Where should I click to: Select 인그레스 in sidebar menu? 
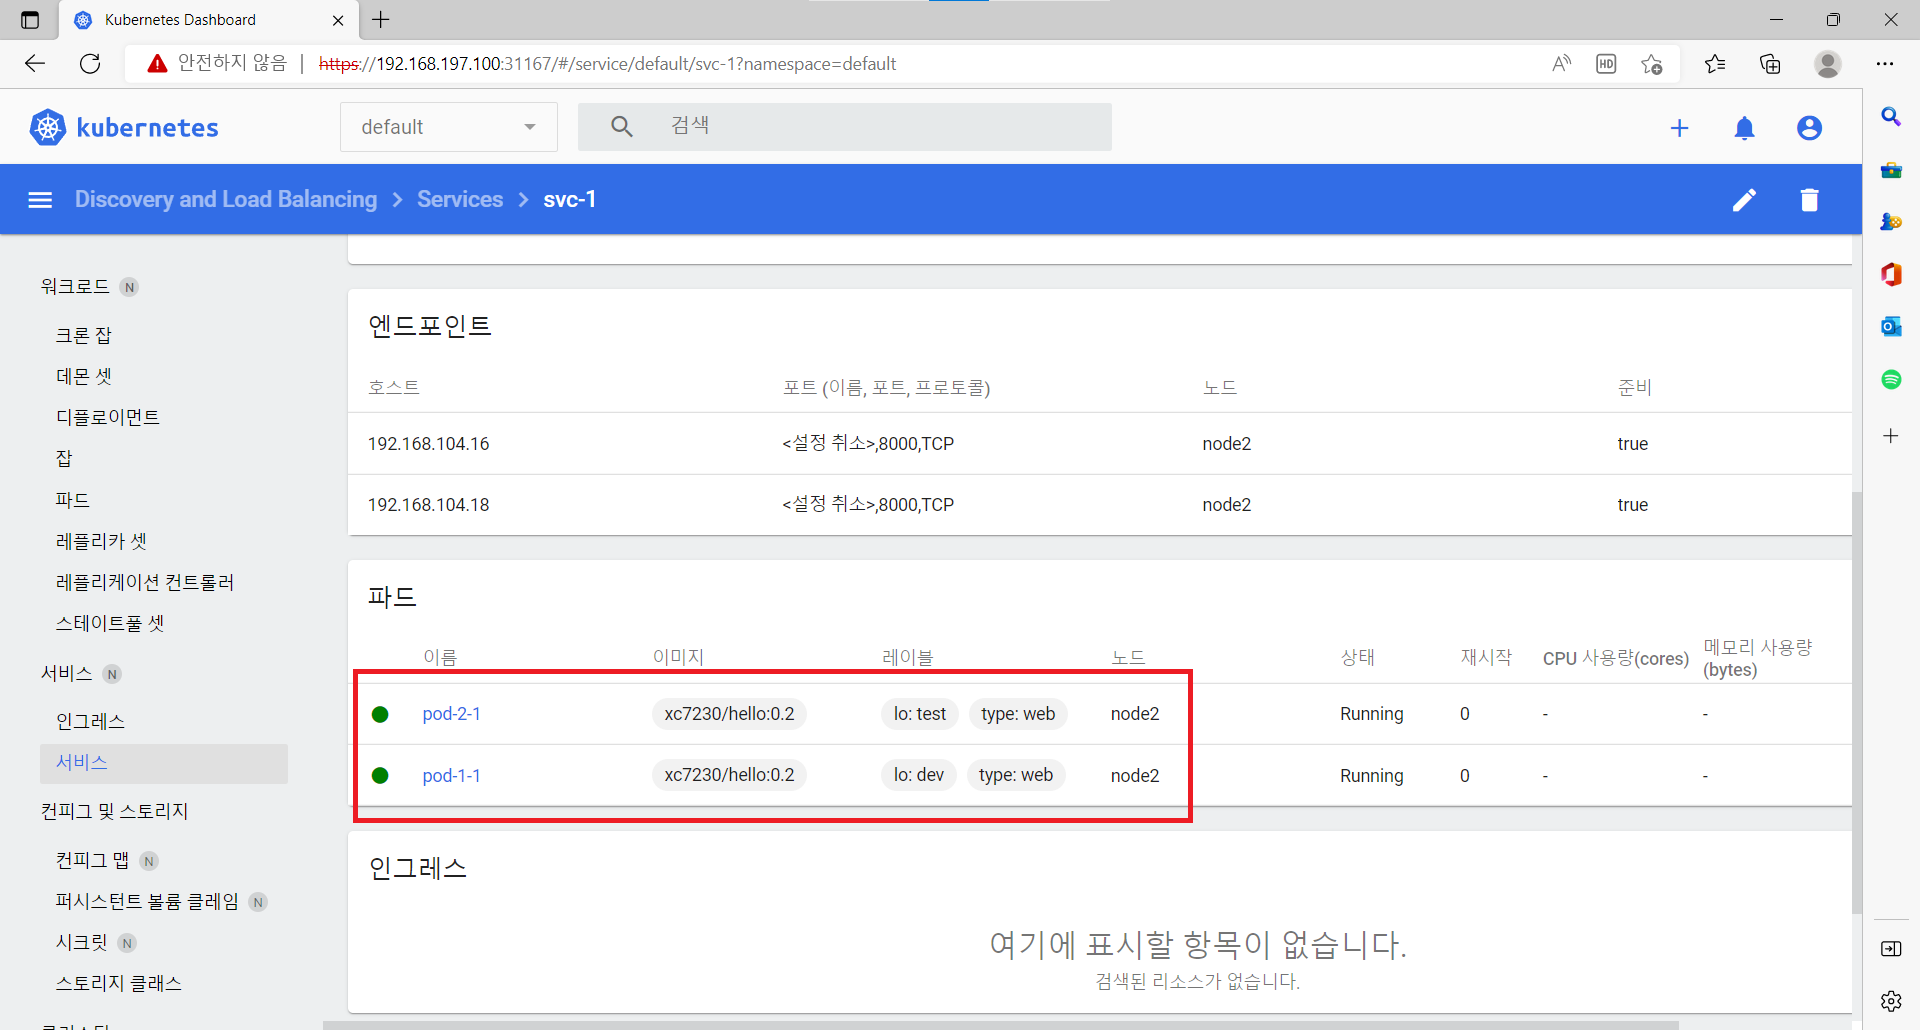click(90, 721)
